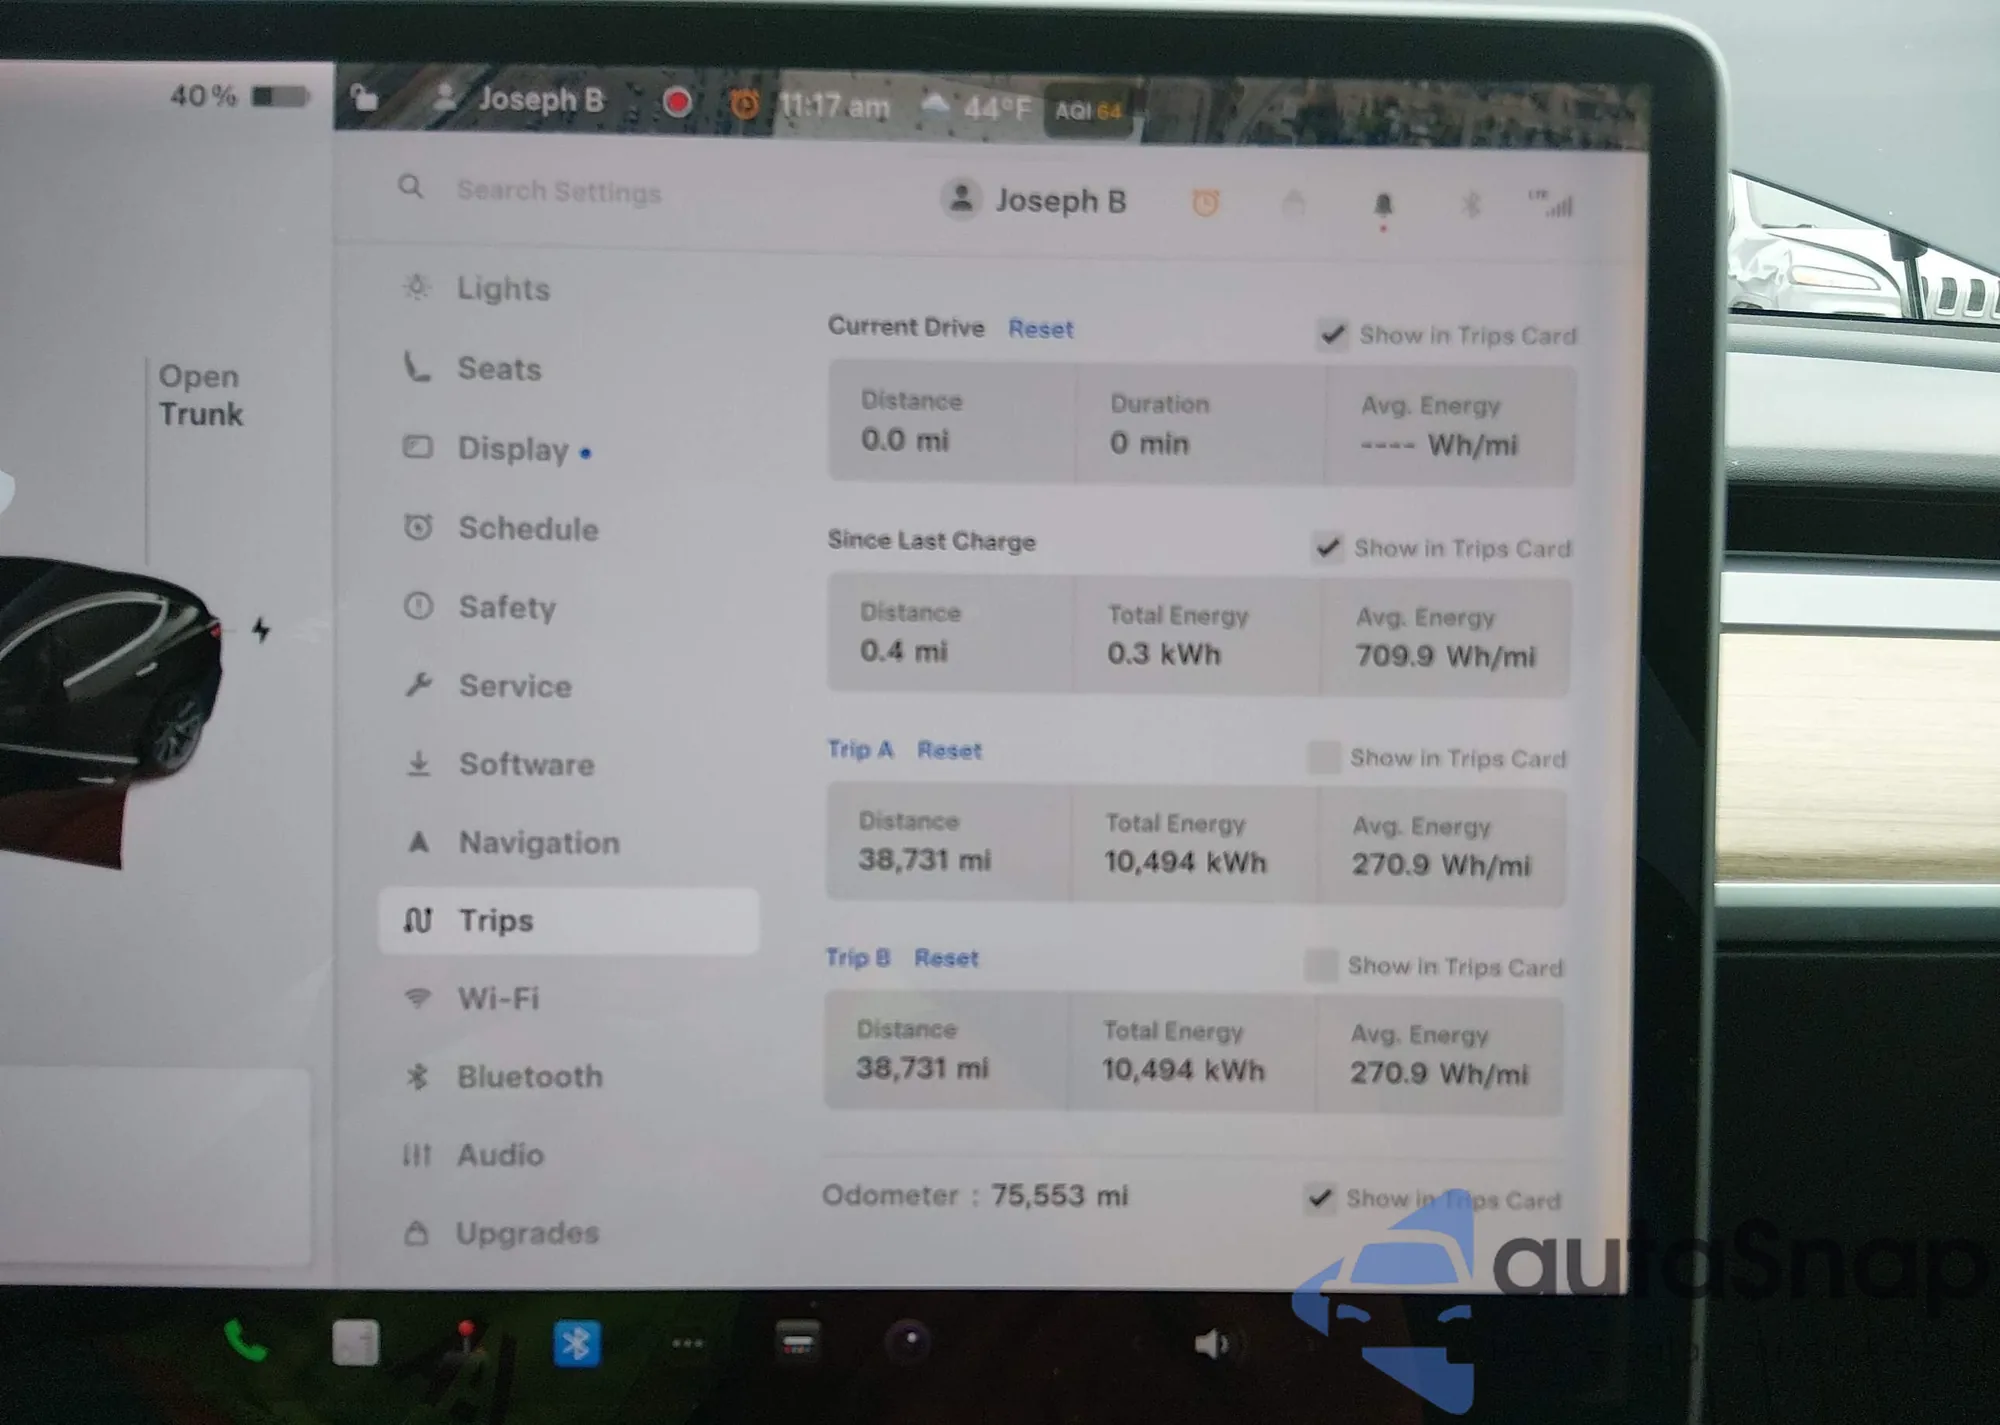Open the camera app in dock

pyautogui.click(x=909, y=1341)
